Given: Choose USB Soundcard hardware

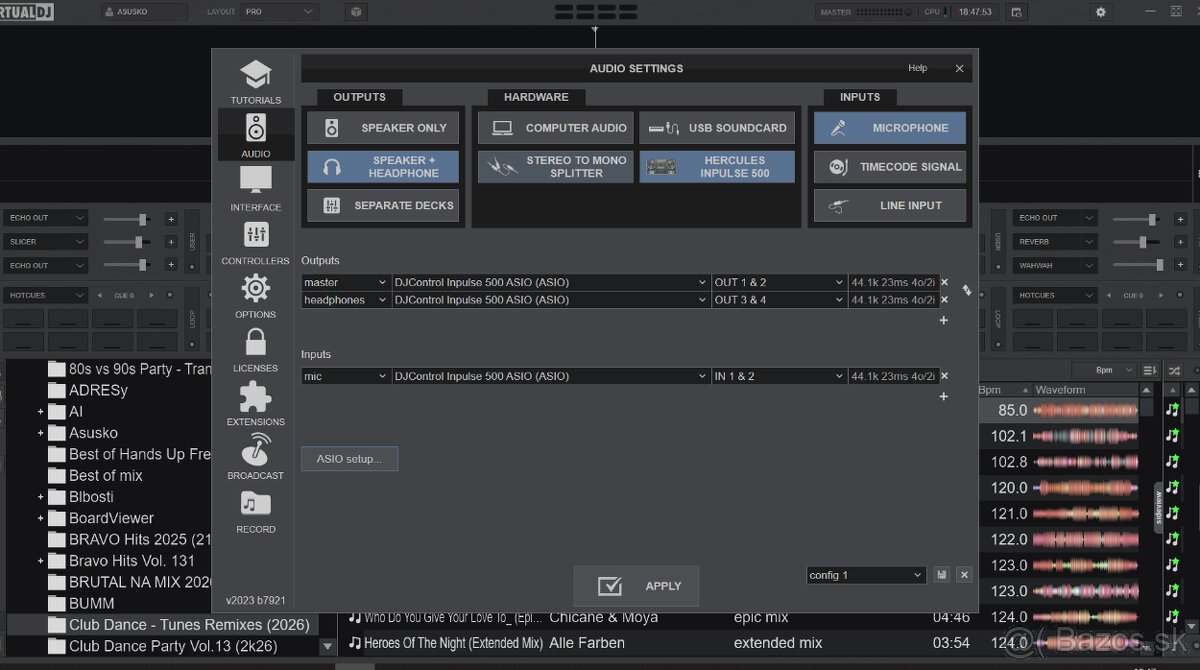Looking at the screenshot, I should 717,128.
